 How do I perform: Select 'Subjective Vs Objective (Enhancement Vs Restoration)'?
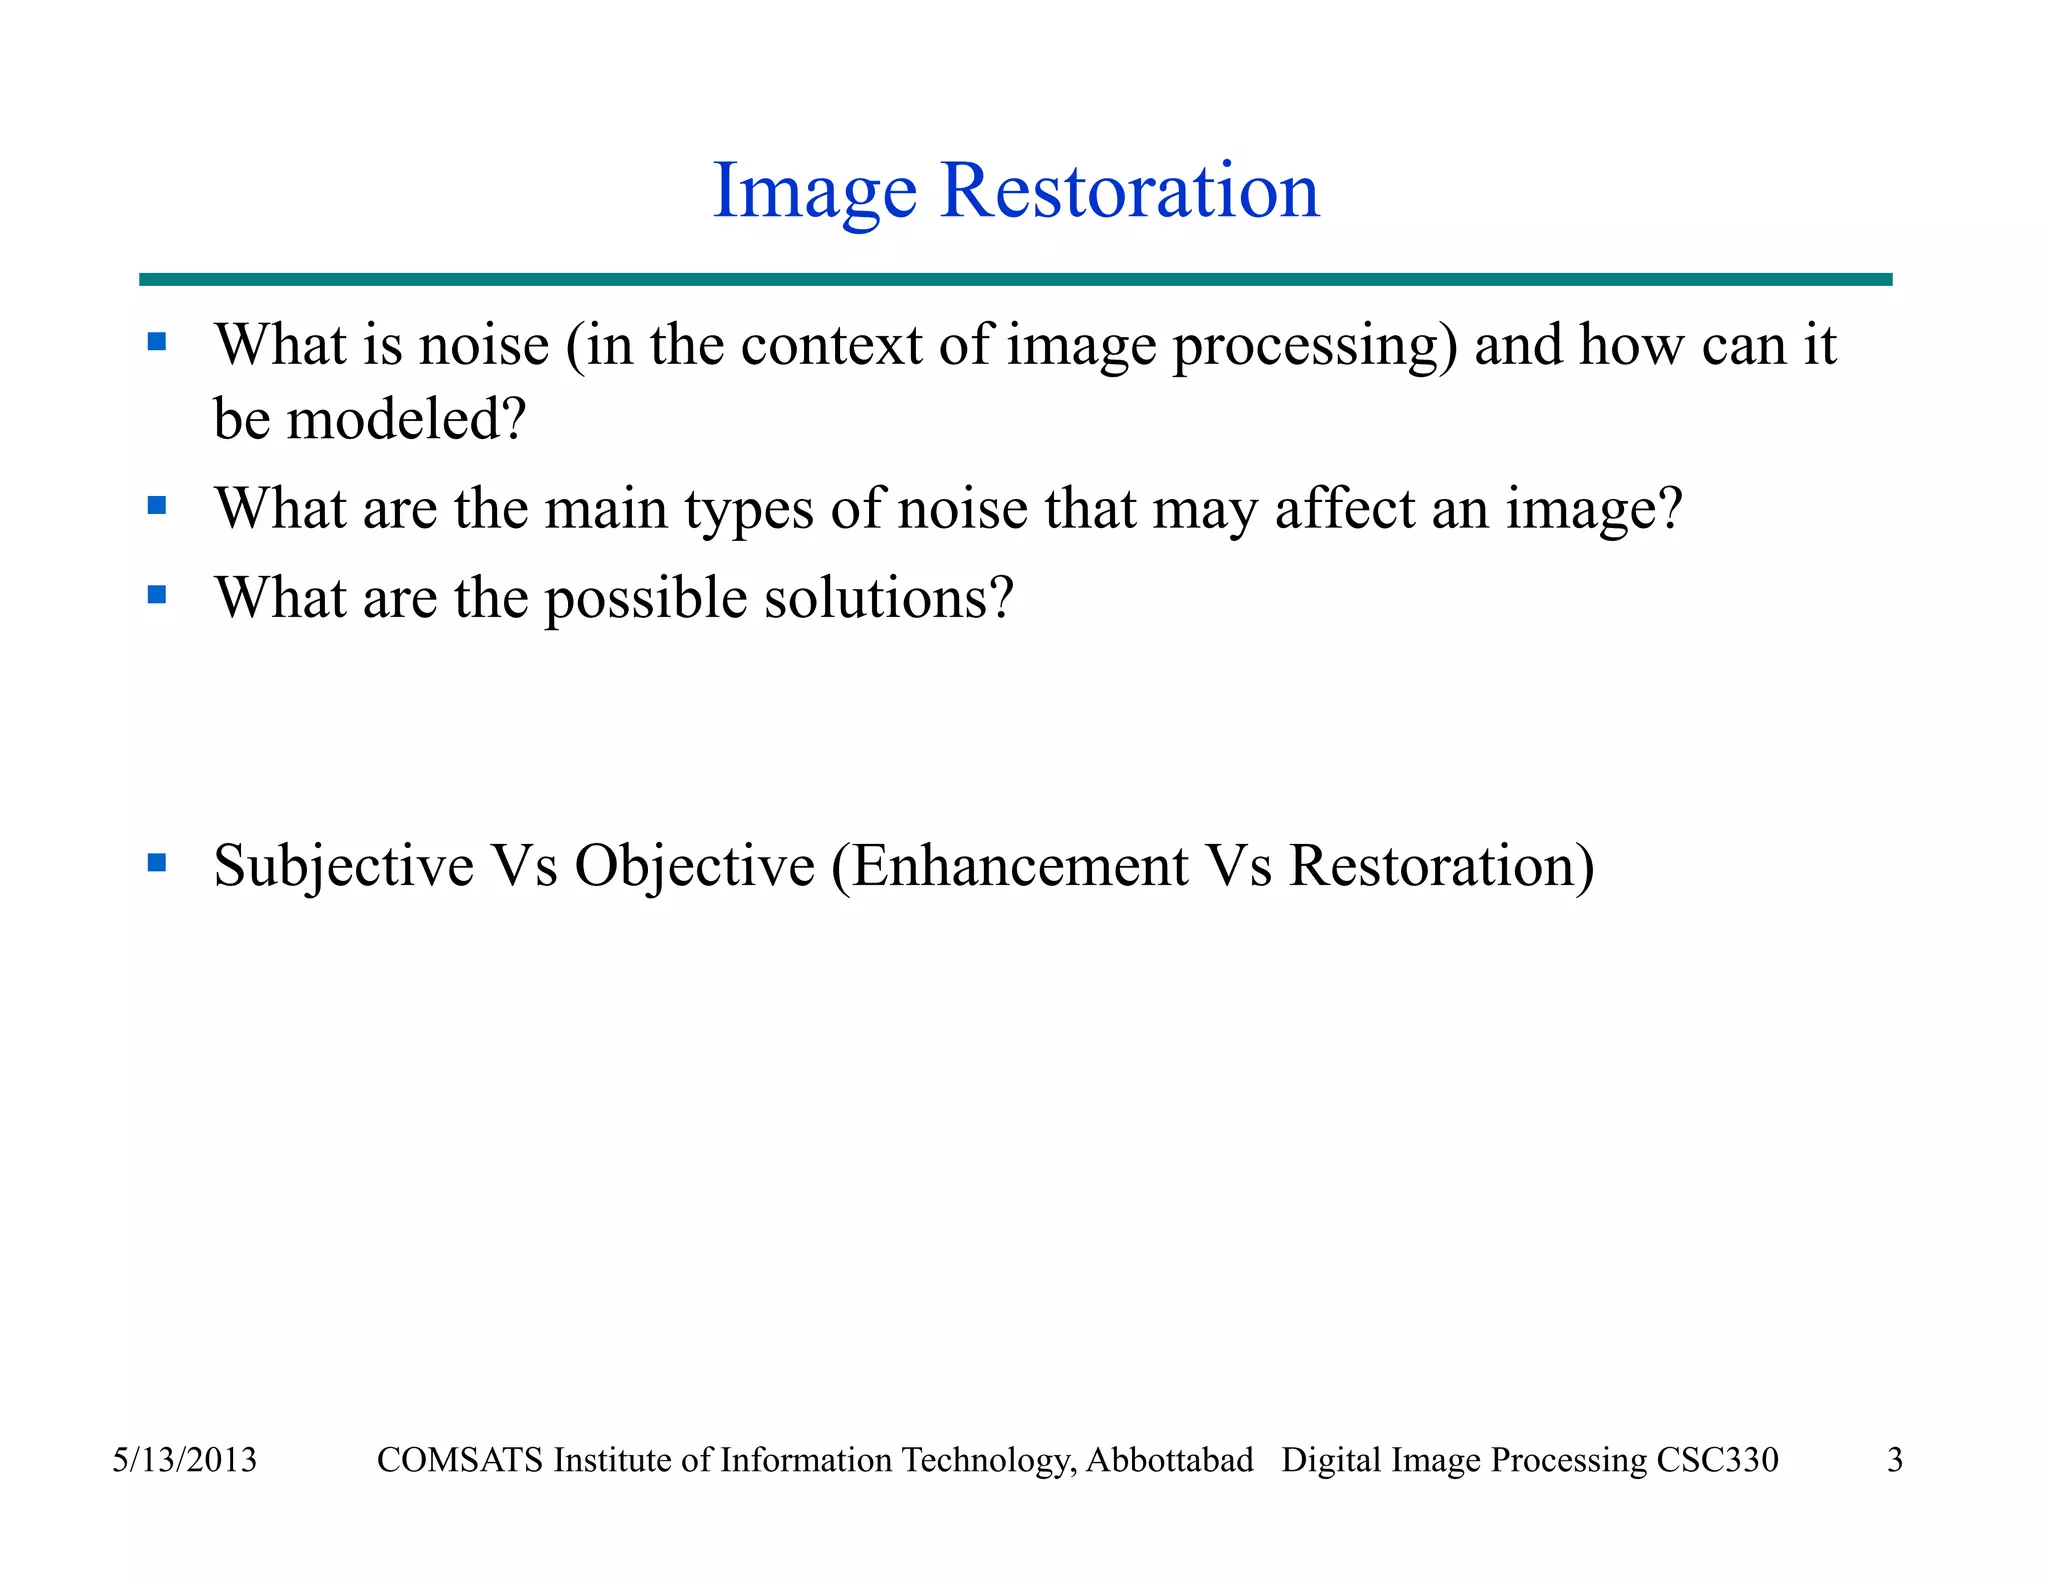(x=904, y=866)
